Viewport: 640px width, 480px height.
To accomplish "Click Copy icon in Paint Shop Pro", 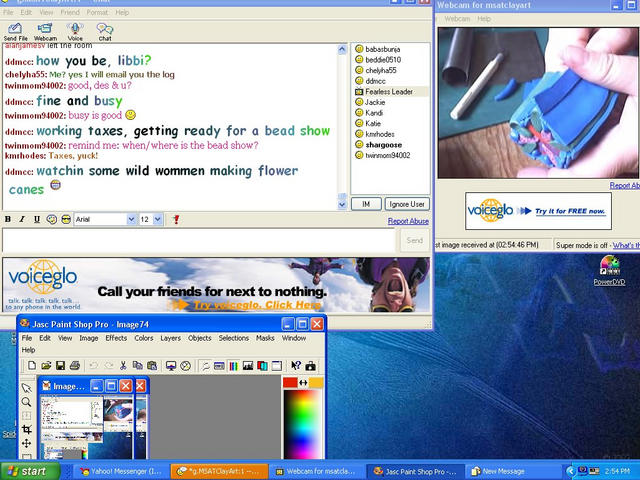I will pyautogui.click(x=138, y=366).
